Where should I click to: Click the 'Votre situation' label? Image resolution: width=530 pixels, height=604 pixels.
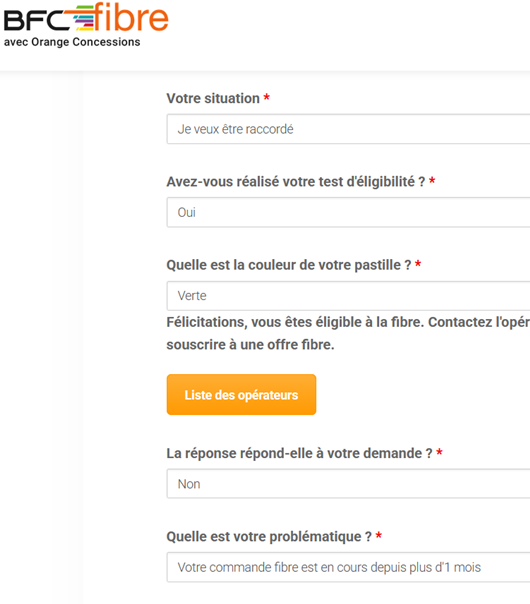coord(213,98)
